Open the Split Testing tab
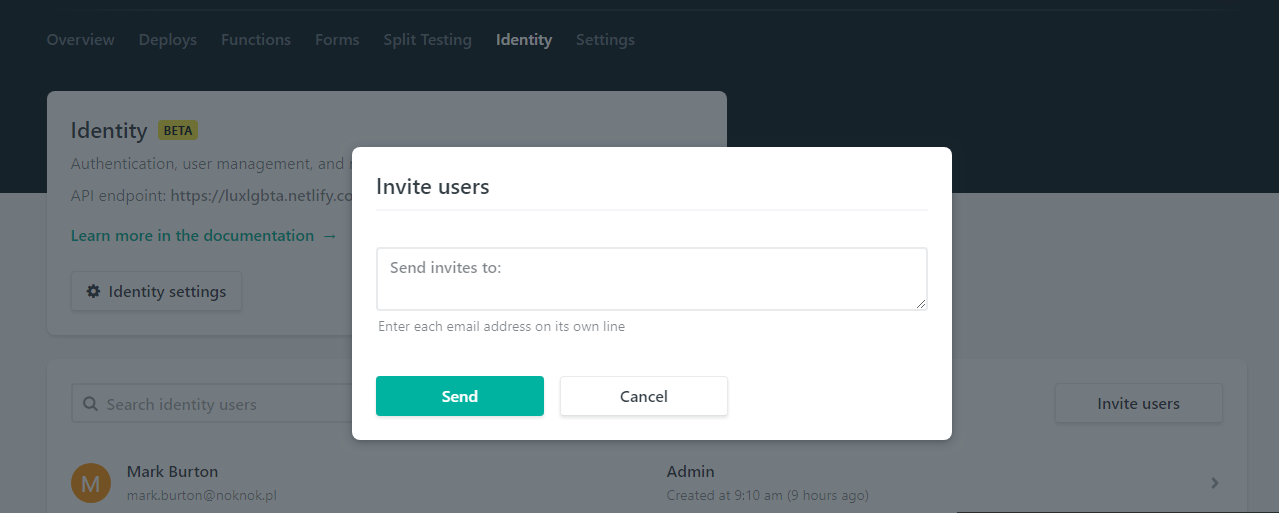1279x513 pixels. (427, 40)
